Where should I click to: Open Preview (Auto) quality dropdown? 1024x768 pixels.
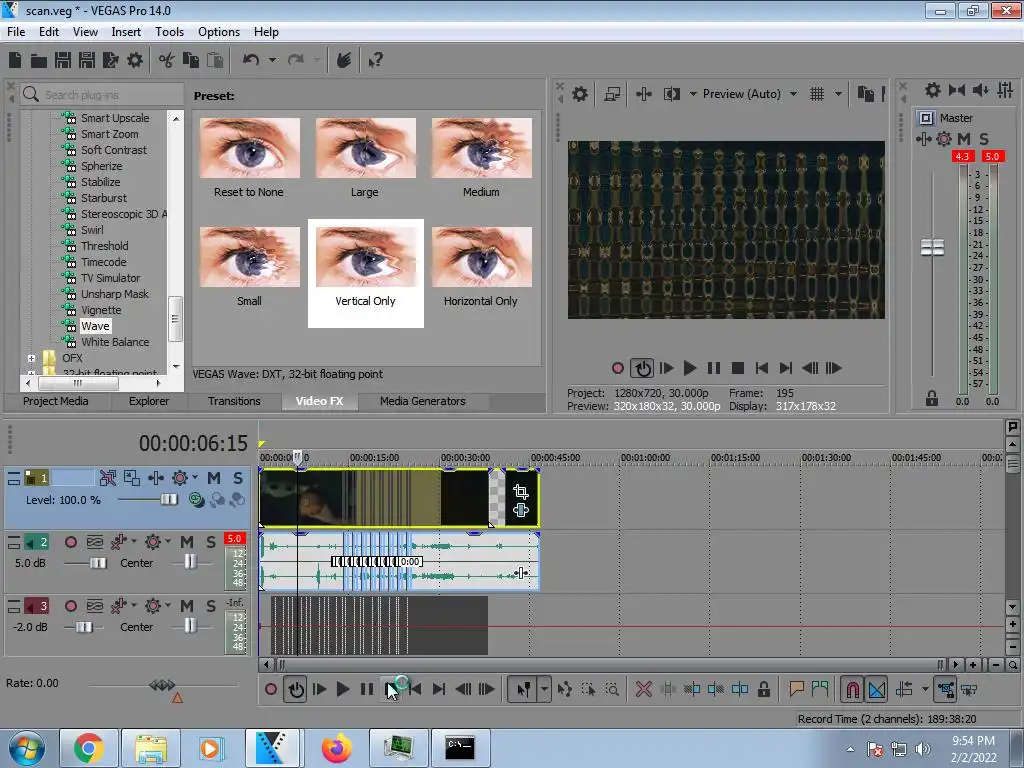(x=793, y=94)
